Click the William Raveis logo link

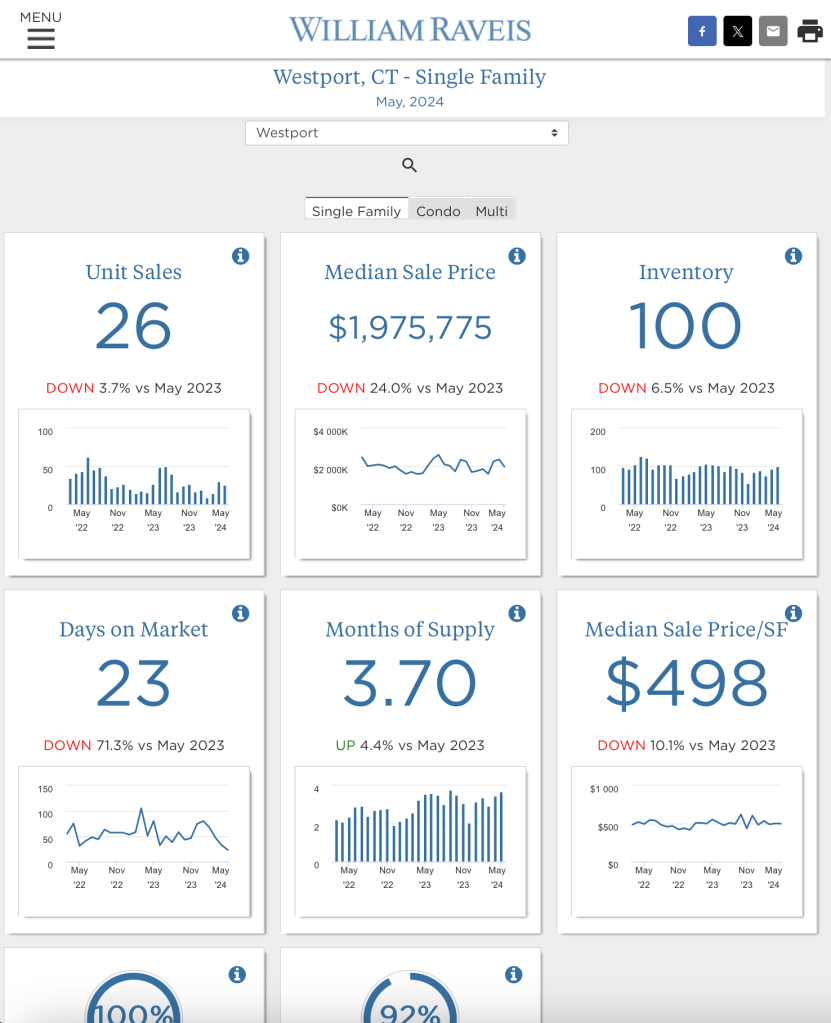point(410,30)
